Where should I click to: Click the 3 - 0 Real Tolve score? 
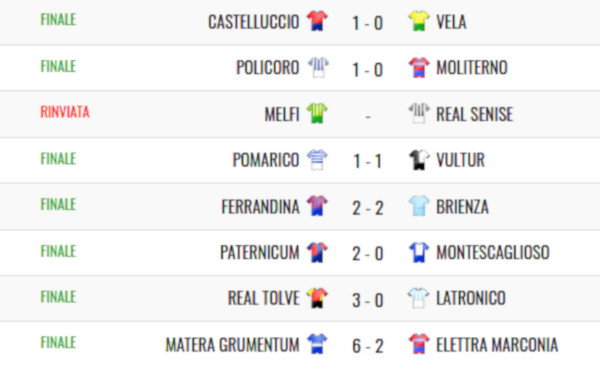tap(368, 300)
